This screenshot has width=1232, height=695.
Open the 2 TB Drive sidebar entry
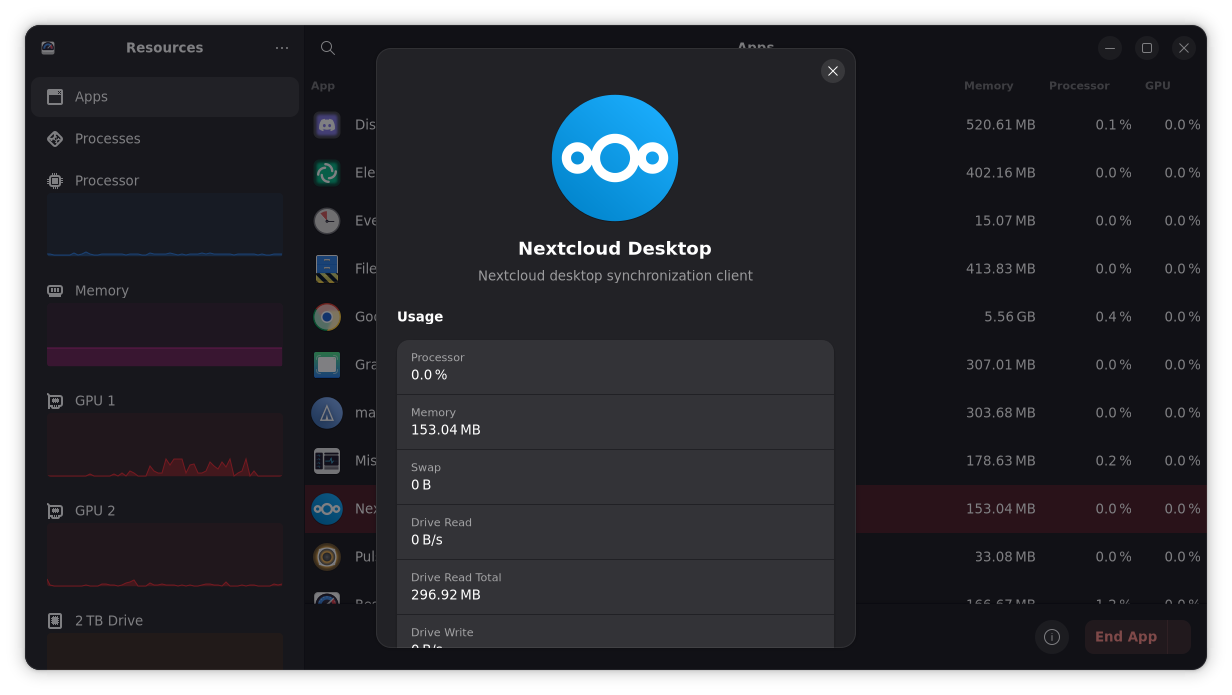108,621
